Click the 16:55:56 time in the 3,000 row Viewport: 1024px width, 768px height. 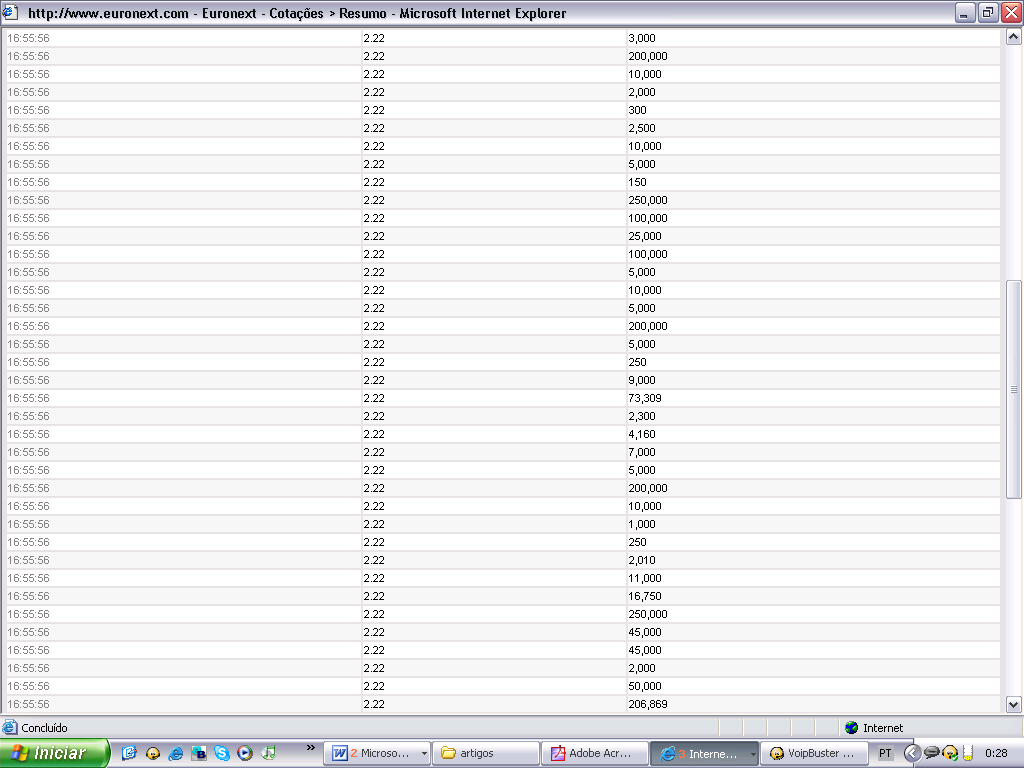point(28,38)
